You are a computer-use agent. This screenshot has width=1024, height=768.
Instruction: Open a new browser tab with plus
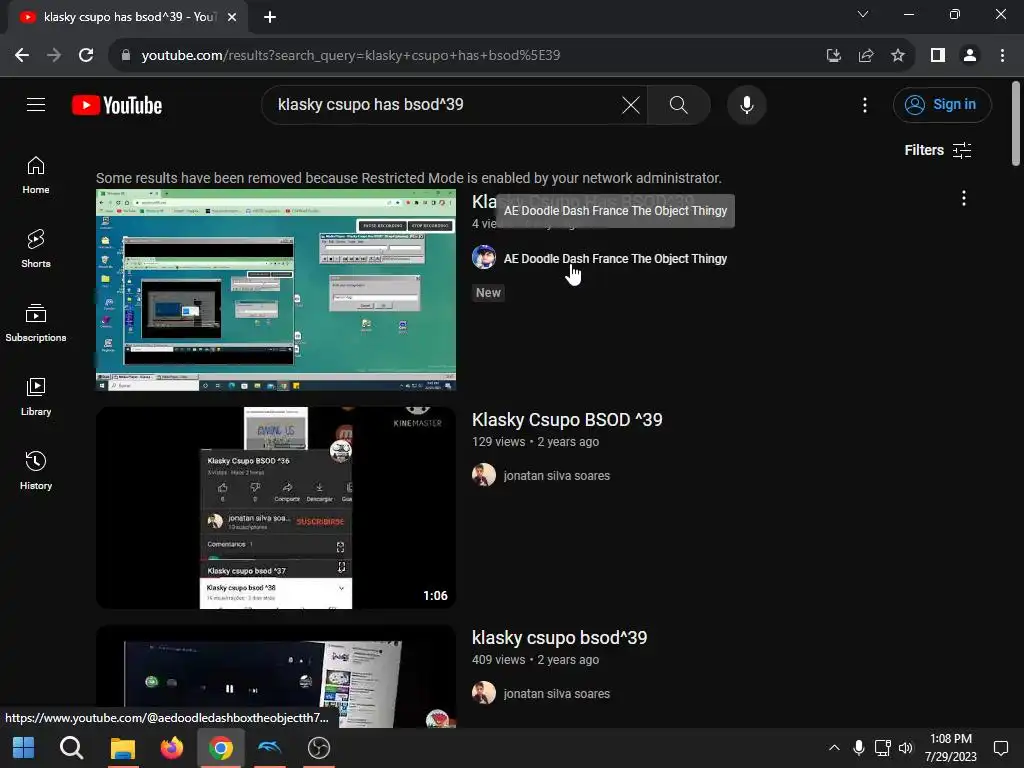click(x=270, y=17)
